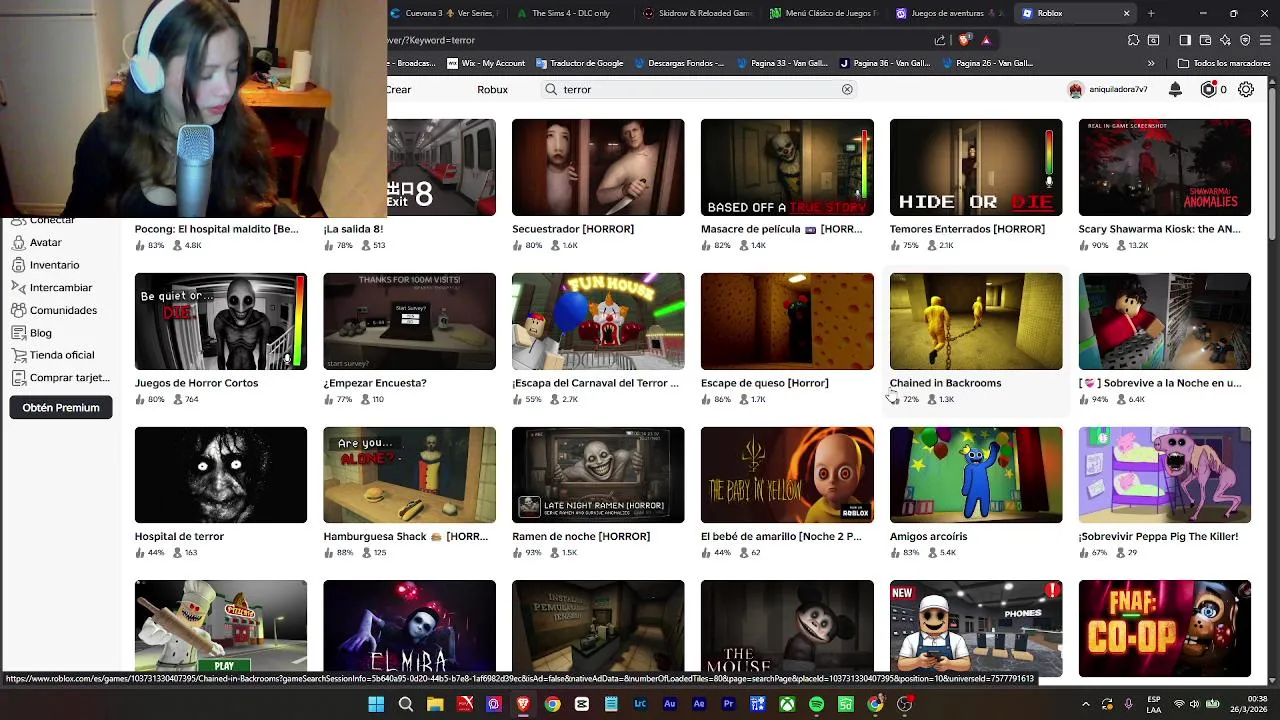The image size is (1280, 720).
Task: Open Juegos de Horror Cortos thumbnail
Action: 221,321
